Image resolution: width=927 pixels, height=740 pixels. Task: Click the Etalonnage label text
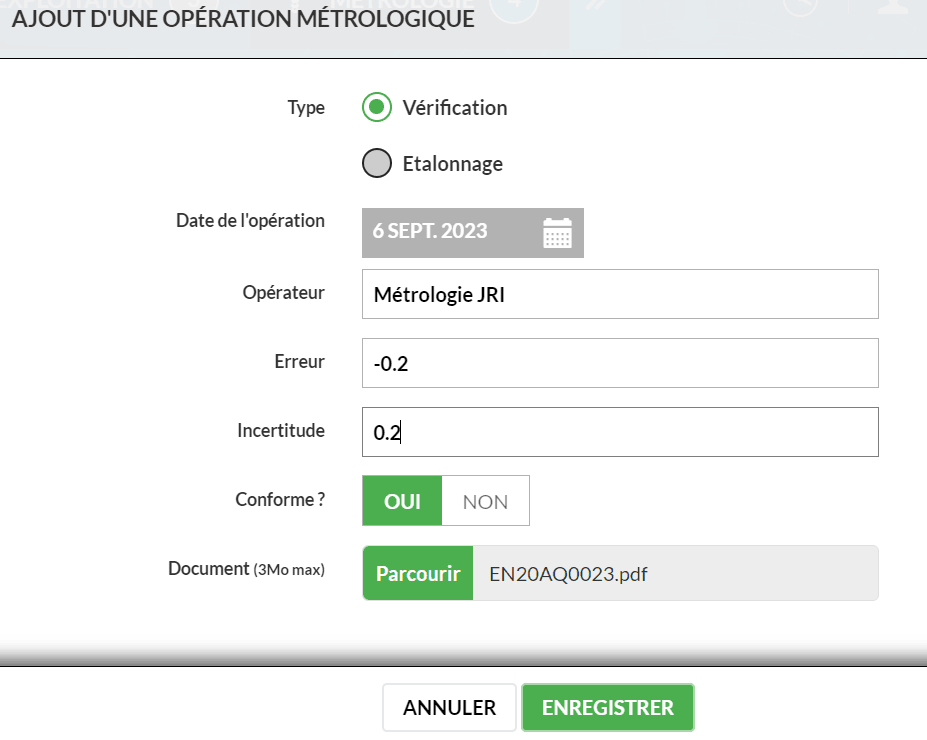point(452,164)
